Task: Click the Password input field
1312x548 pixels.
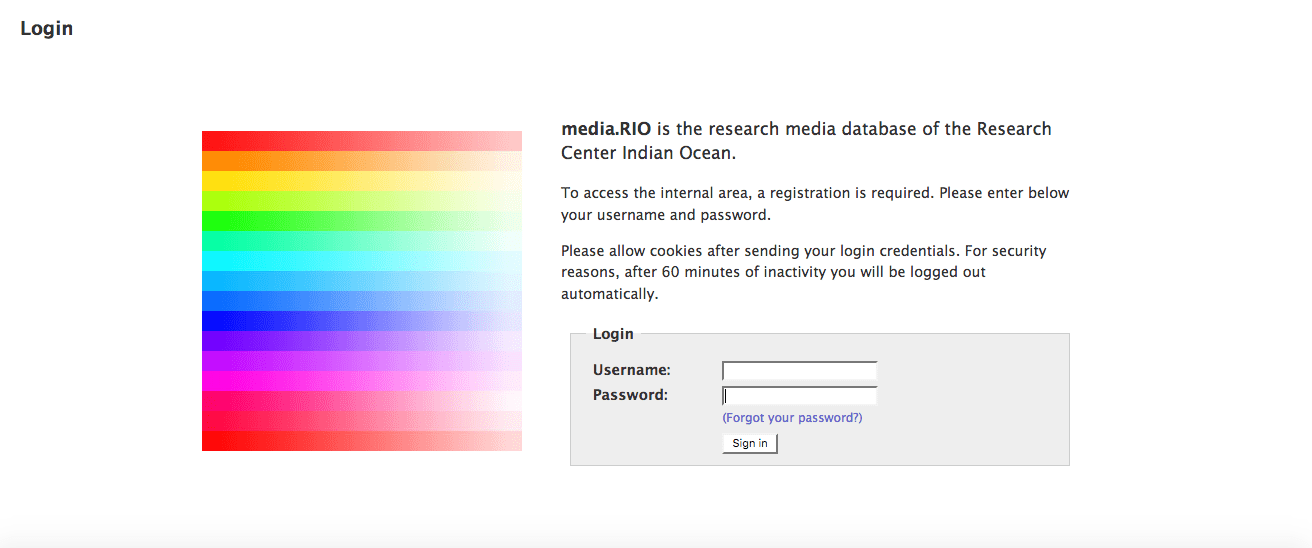Action: pos(800,396)
